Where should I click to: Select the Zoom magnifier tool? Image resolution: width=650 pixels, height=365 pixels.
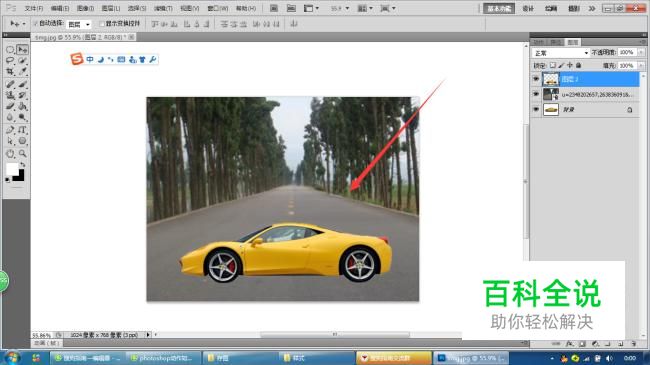tap(22, 153)
